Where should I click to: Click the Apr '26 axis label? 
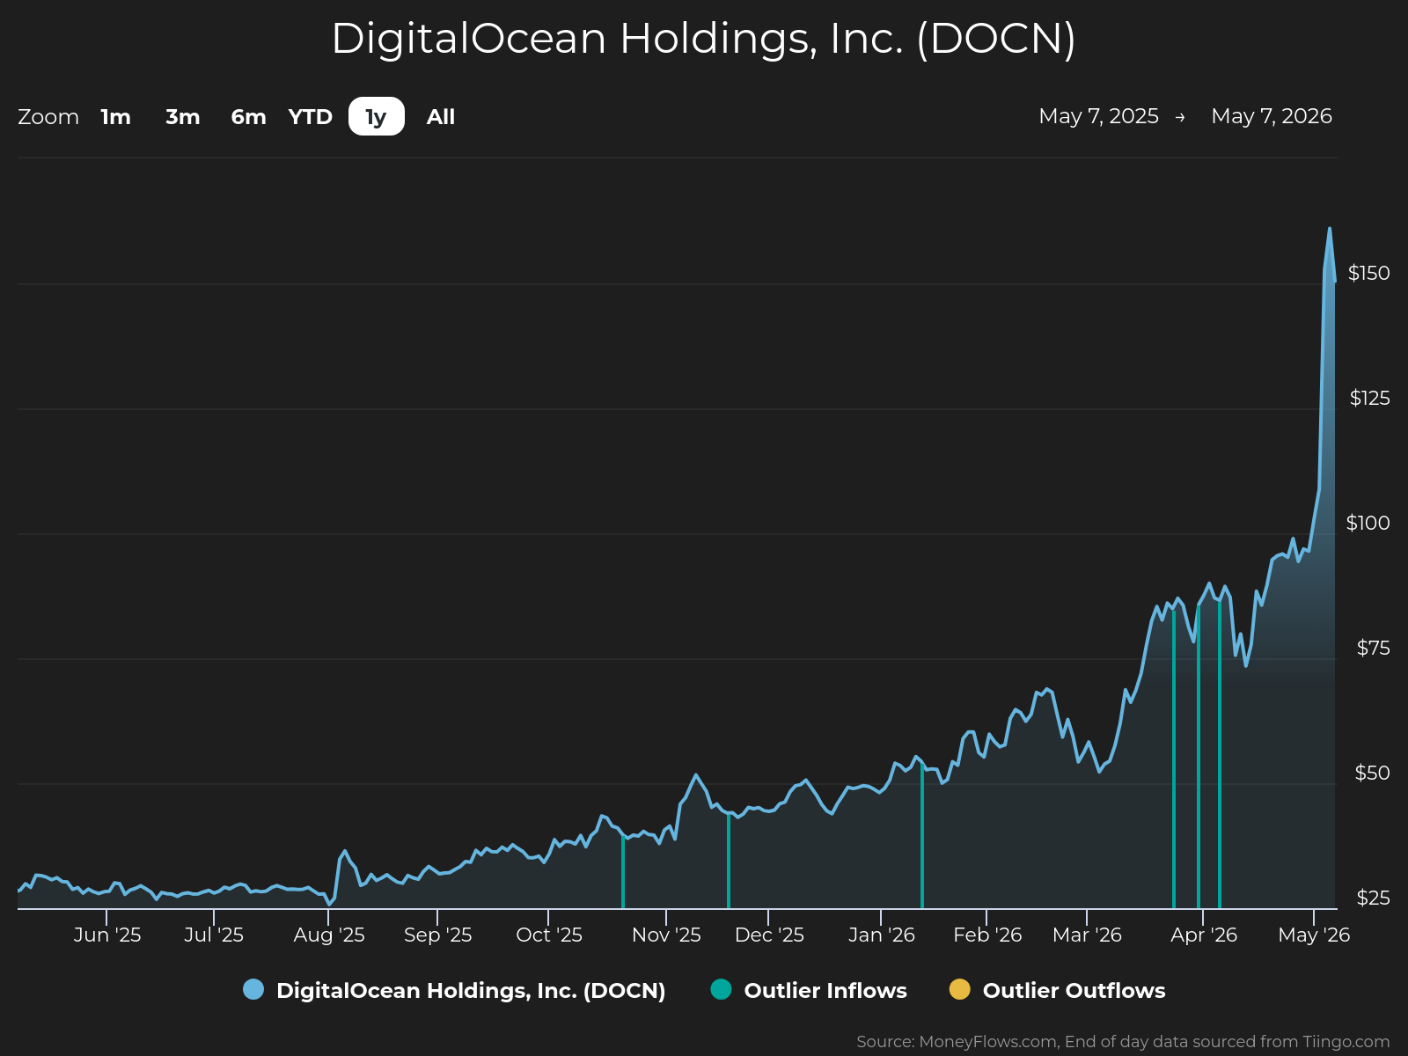[1203, 935]
